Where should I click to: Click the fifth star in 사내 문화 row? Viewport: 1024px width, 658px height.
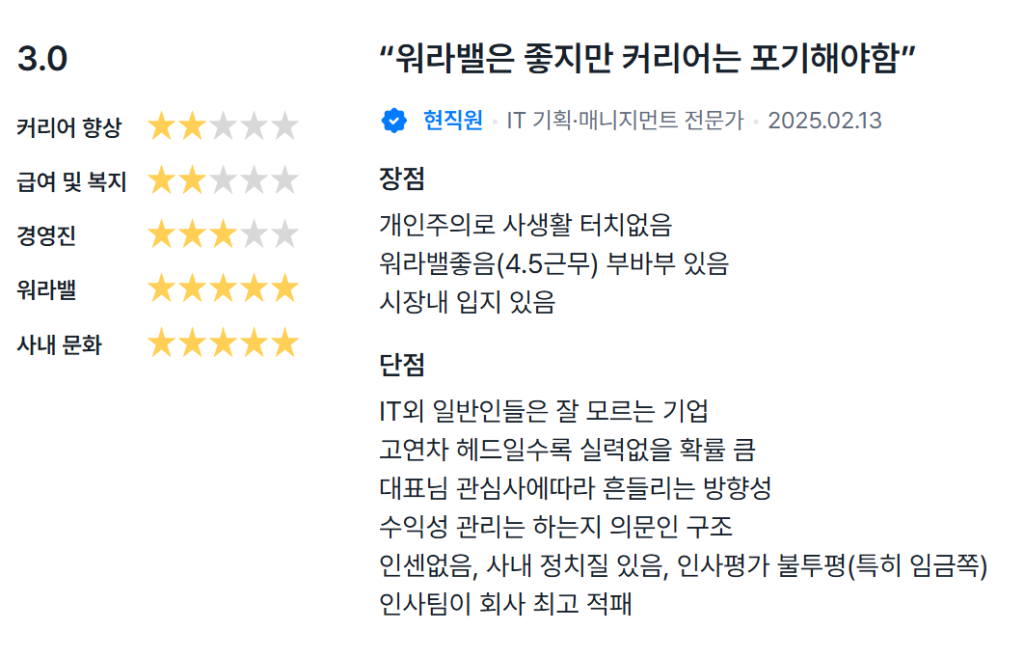coord(285,344)
